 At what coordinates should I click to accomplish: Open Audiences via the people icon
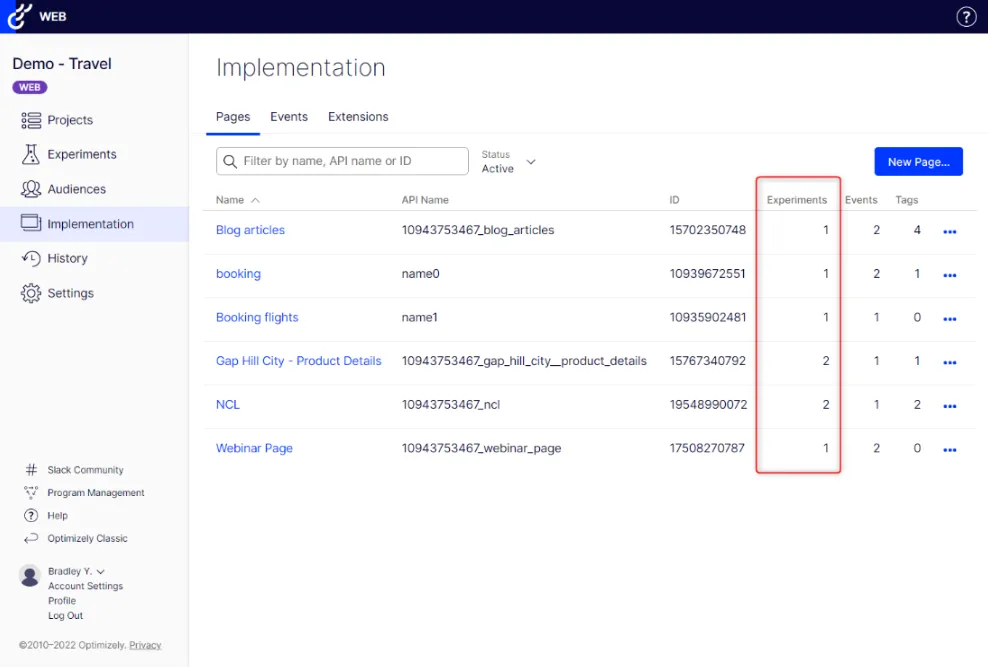tap(31, 189)
